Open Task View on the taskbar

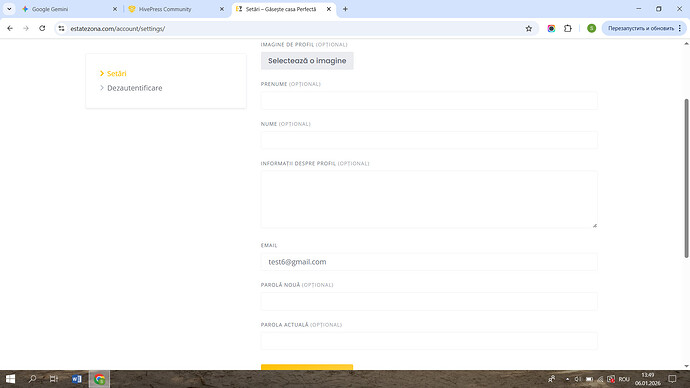[54, 379]
